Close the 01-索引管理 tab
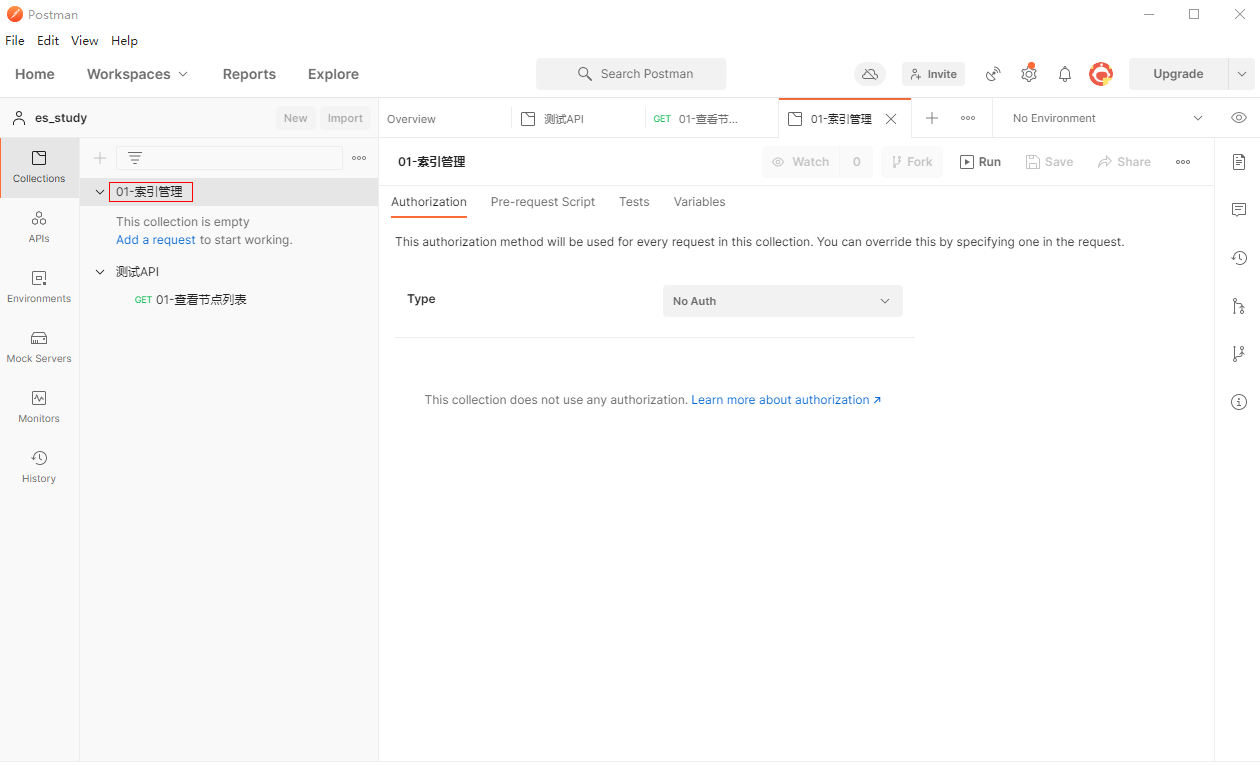This screenshot has height=765, width=1260. [x=891, y=119]
